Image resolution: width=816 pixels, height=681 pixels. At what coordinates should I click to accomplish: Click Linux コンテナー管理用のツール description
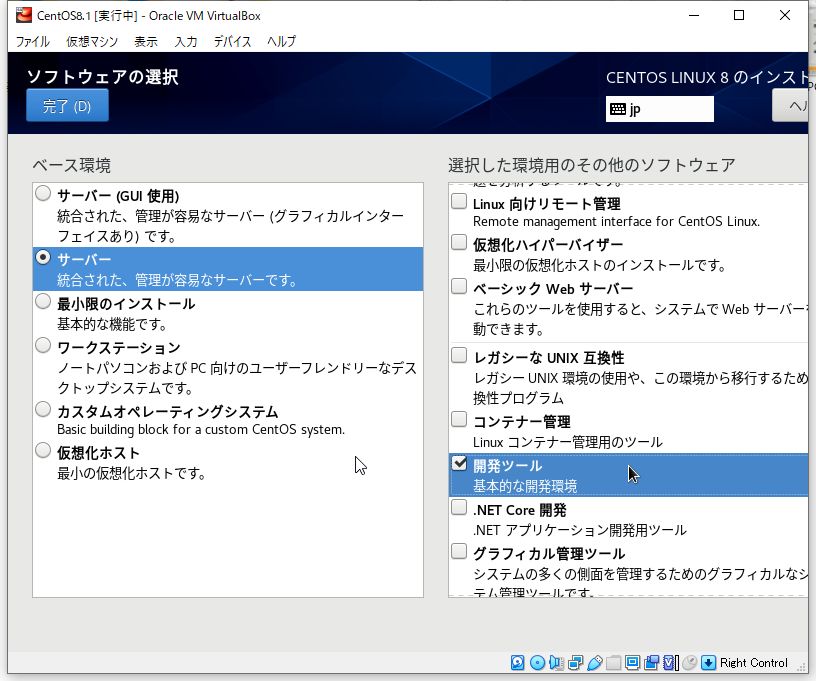568,442
